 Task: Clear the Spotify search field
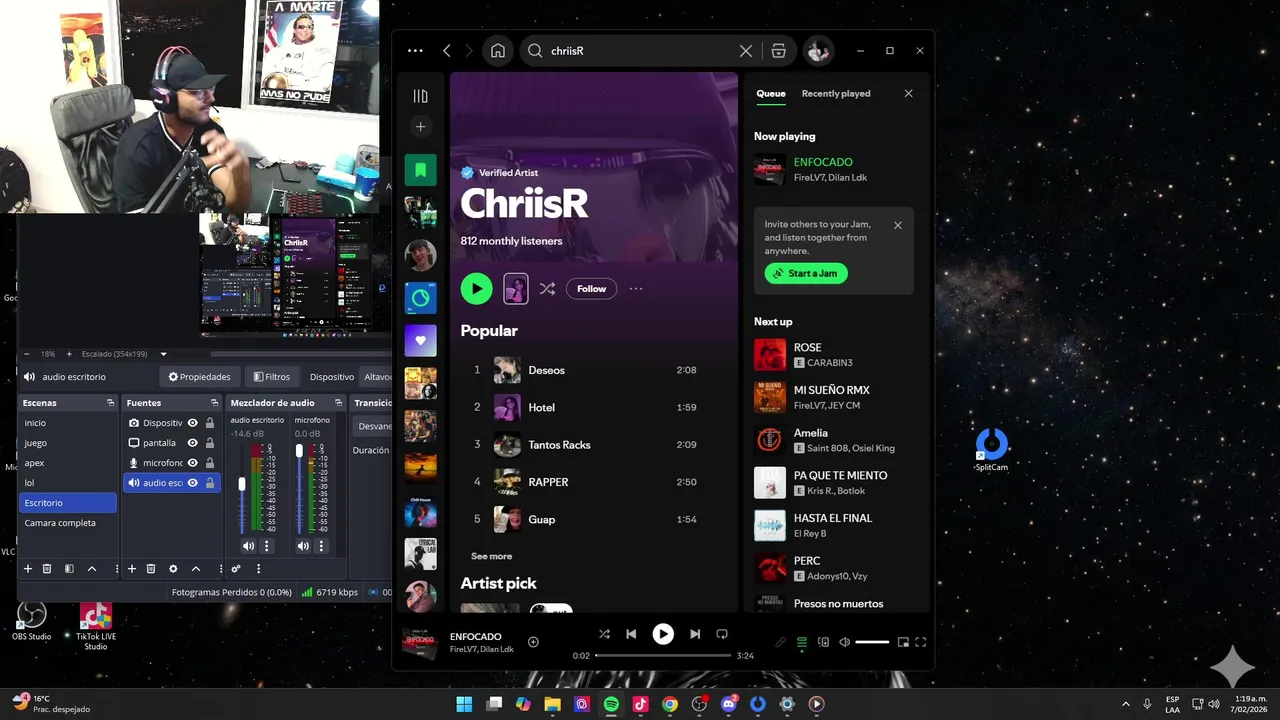[745, 51]
